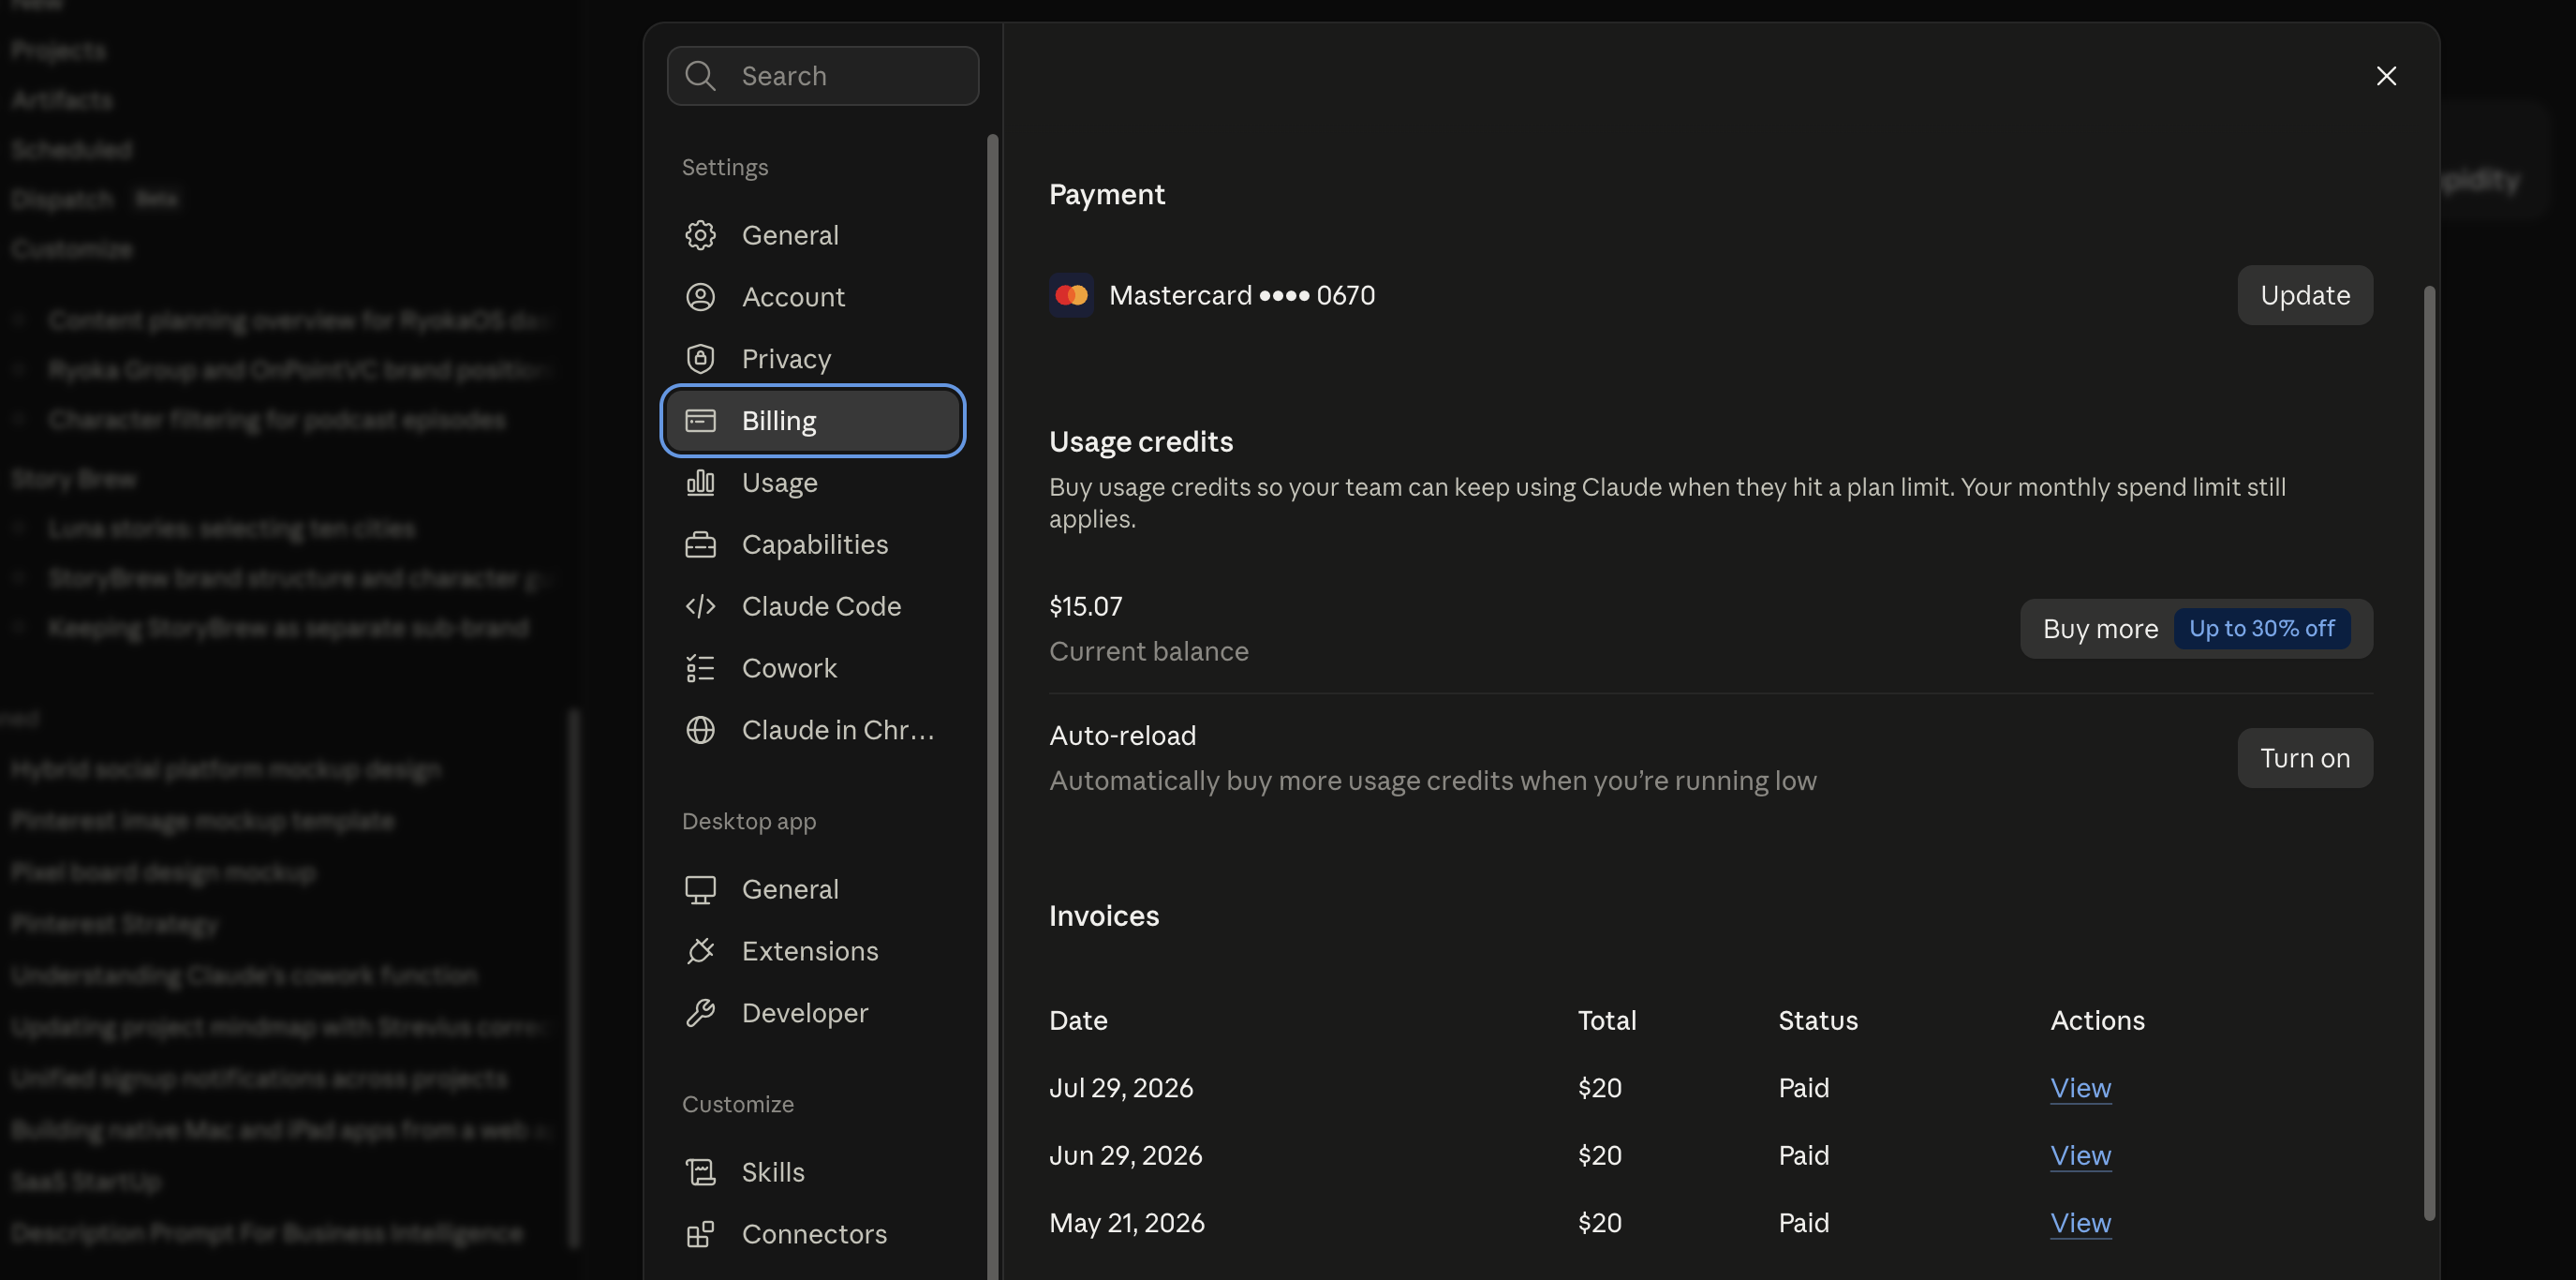
Task: Open Cowork settings
Action: coord(812,668)
